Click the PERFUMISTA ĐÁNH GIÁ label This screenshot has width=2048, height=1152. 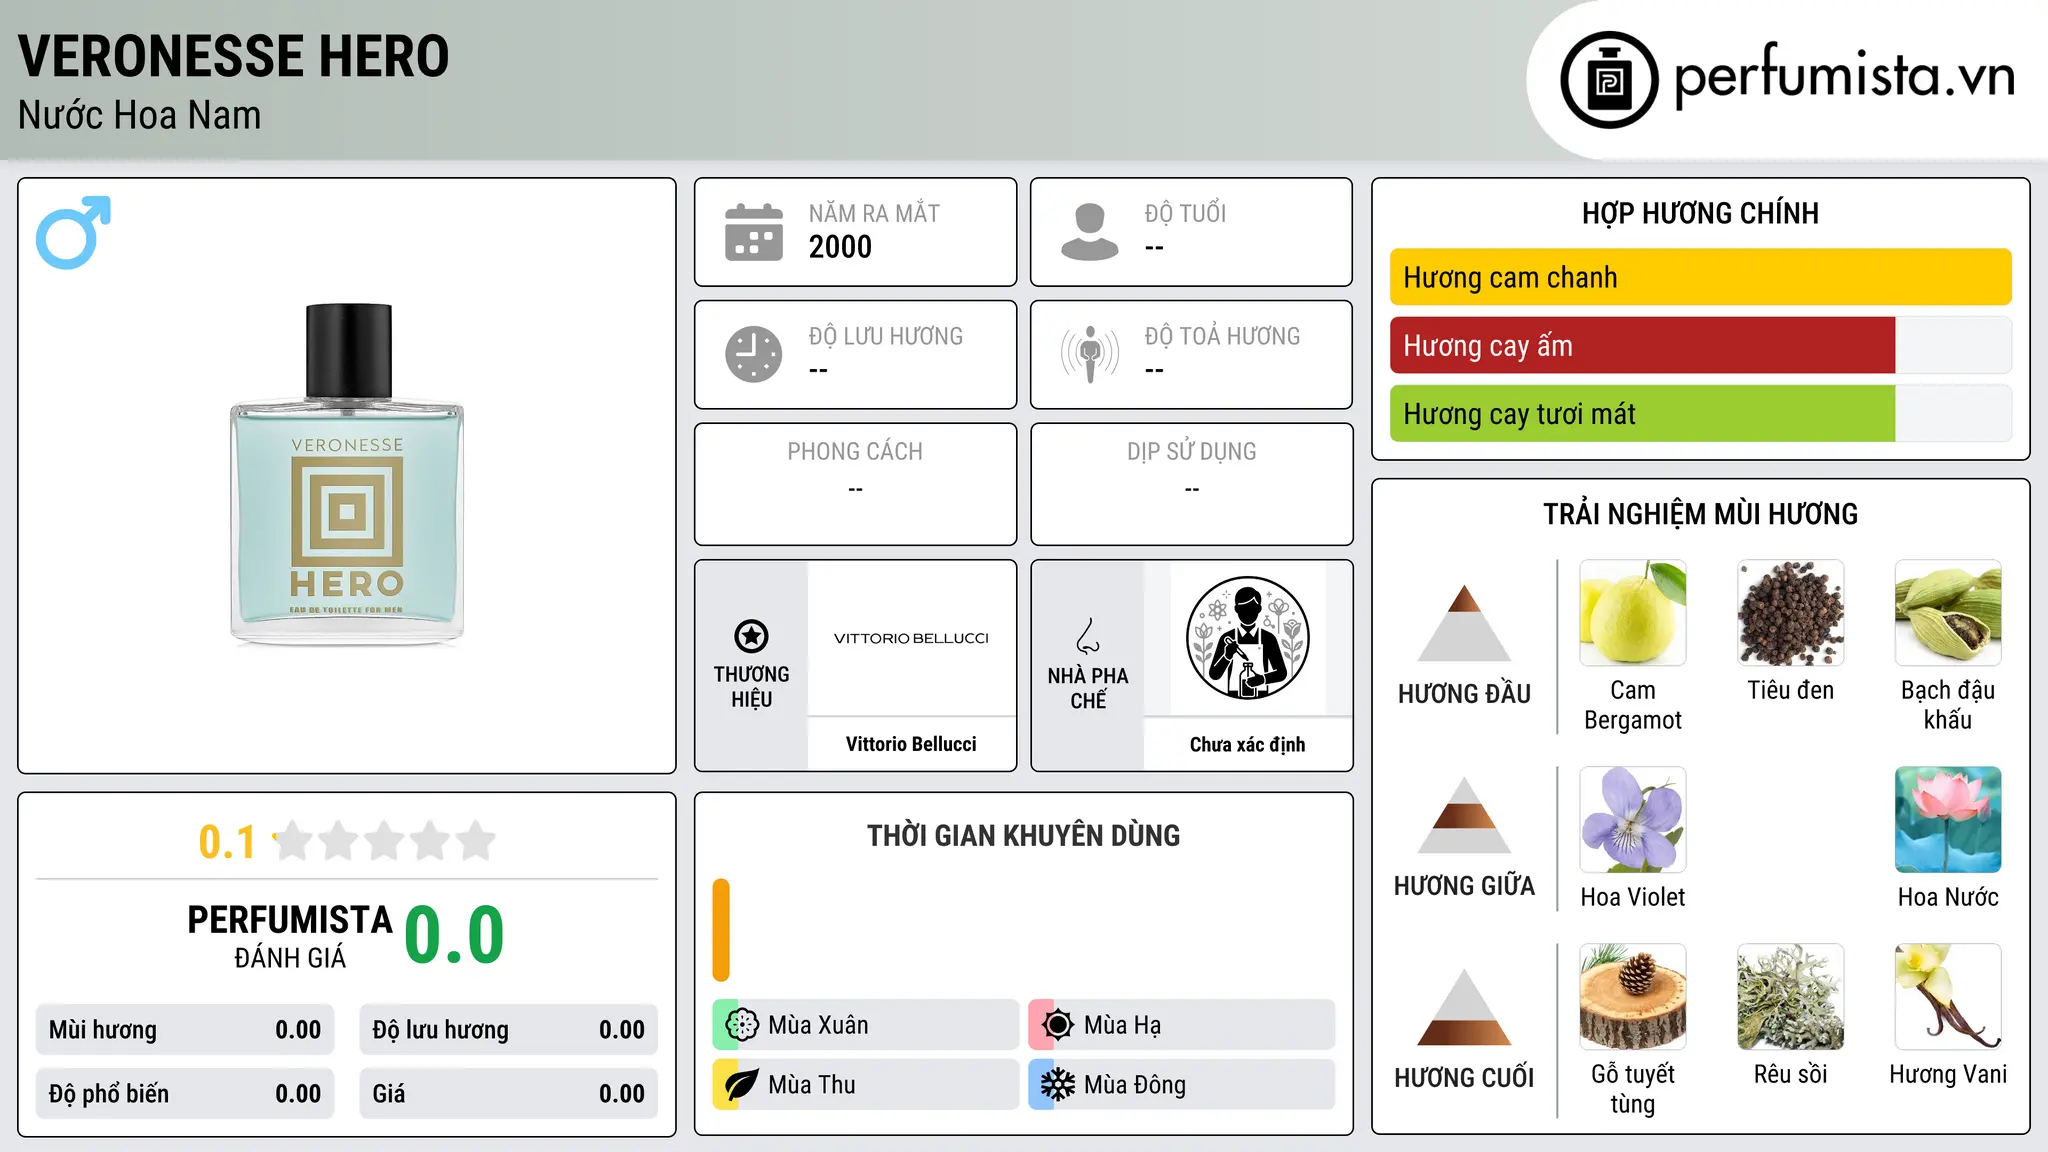(290, 936)
